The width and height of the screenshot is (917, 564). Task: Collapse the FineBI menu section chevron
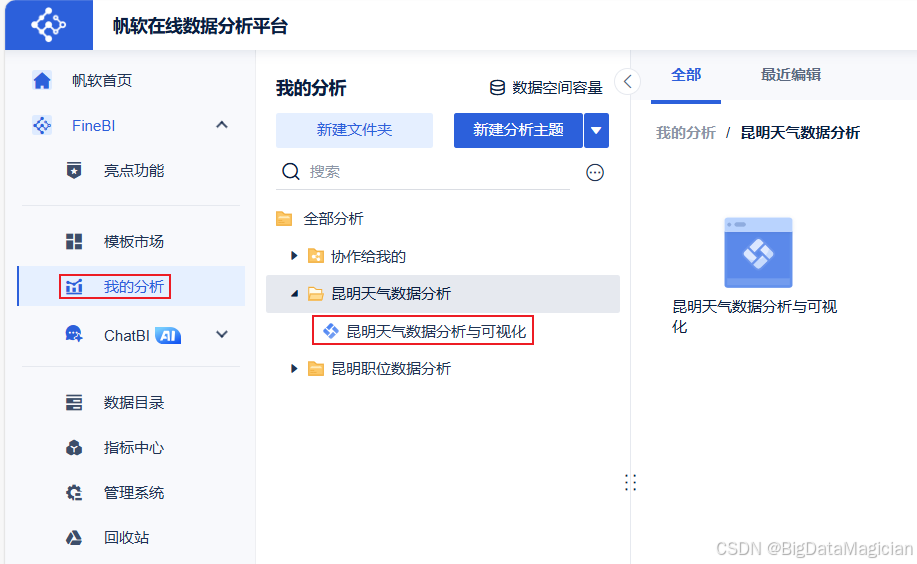point(222,125)
